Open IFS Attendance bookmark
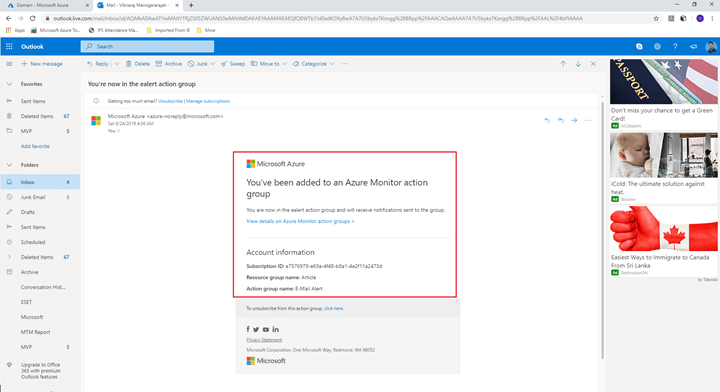The width and height of the screenshot is (720, 392). click(x=113, y=30)
